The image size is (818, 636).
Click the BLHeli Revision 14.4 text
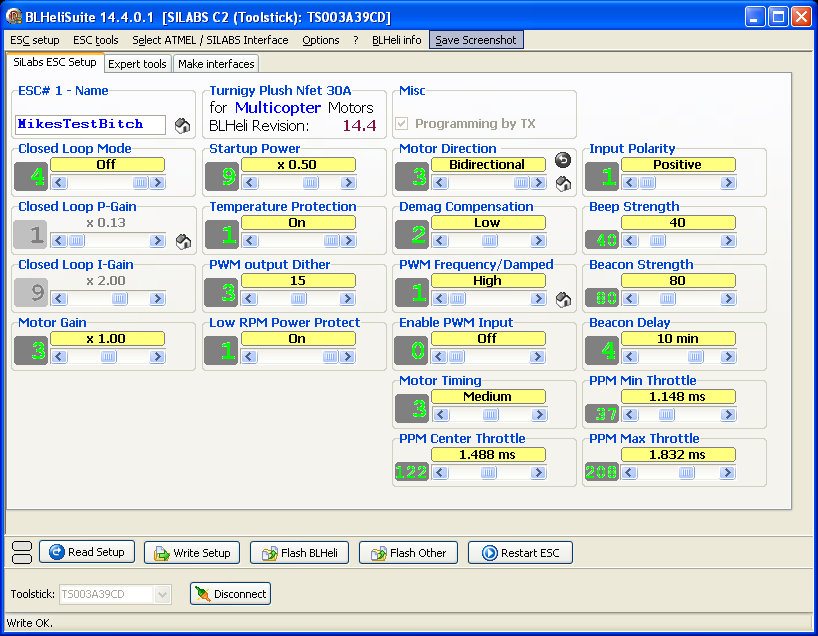292,126
